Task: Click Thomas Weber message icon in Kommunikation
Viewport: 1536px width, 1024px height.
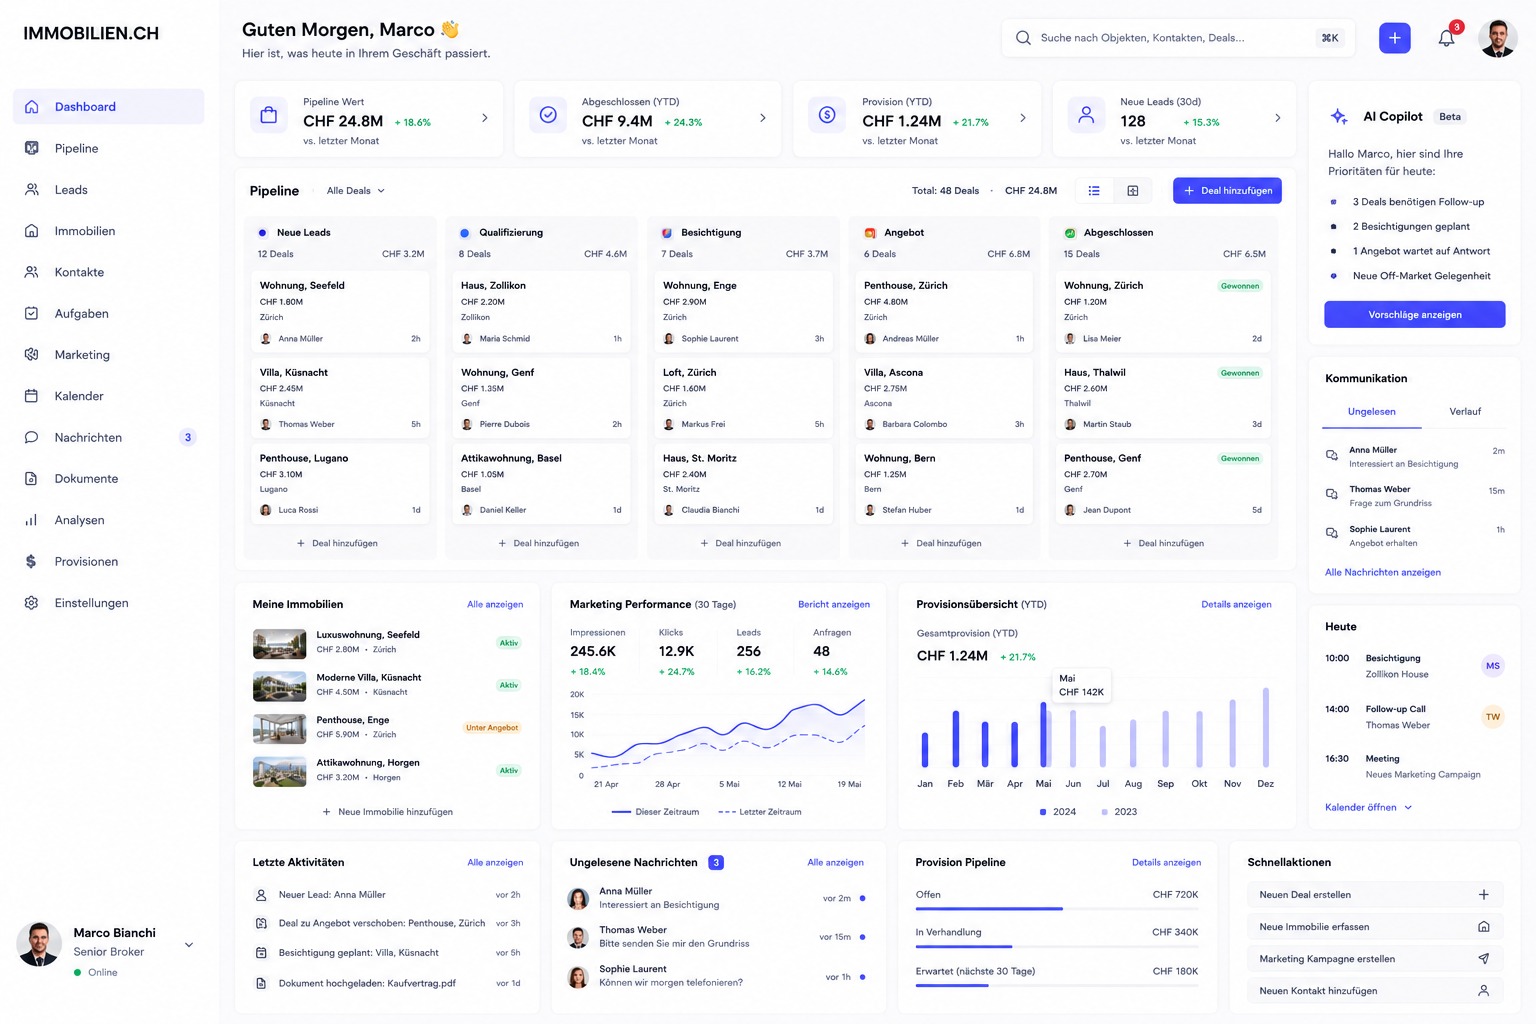Action: pos(1332,494)
